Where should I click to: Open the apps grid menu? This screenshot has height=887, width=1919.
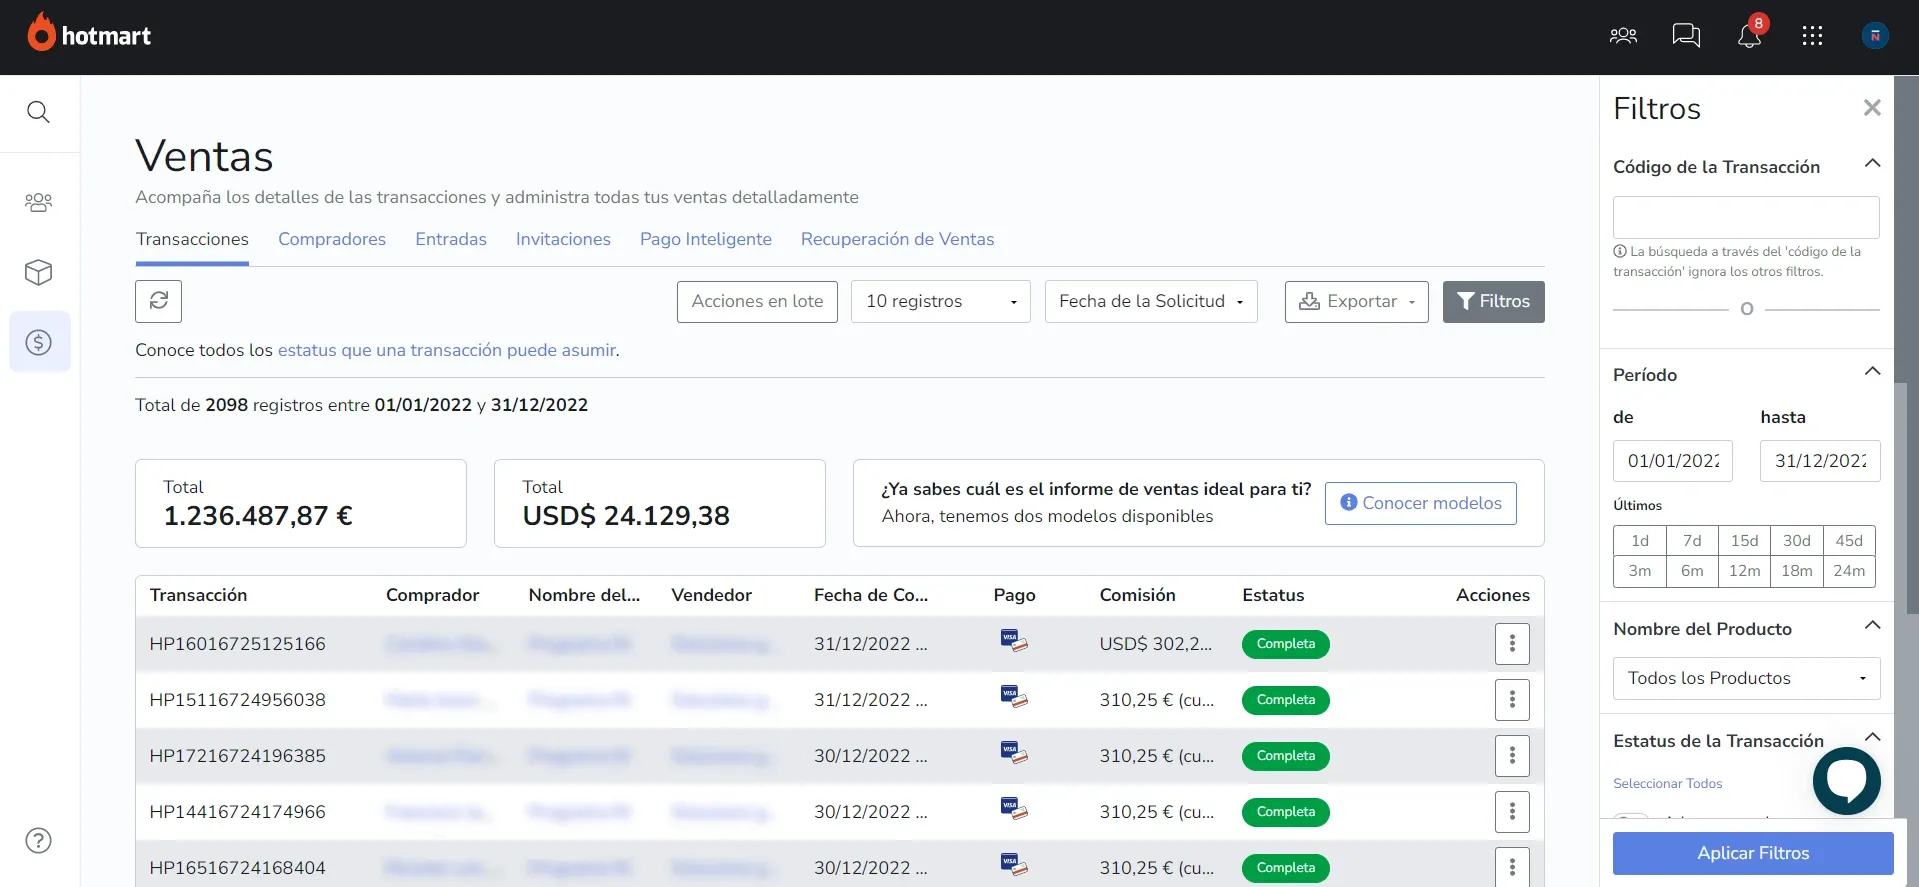[x=1812, y=37]
